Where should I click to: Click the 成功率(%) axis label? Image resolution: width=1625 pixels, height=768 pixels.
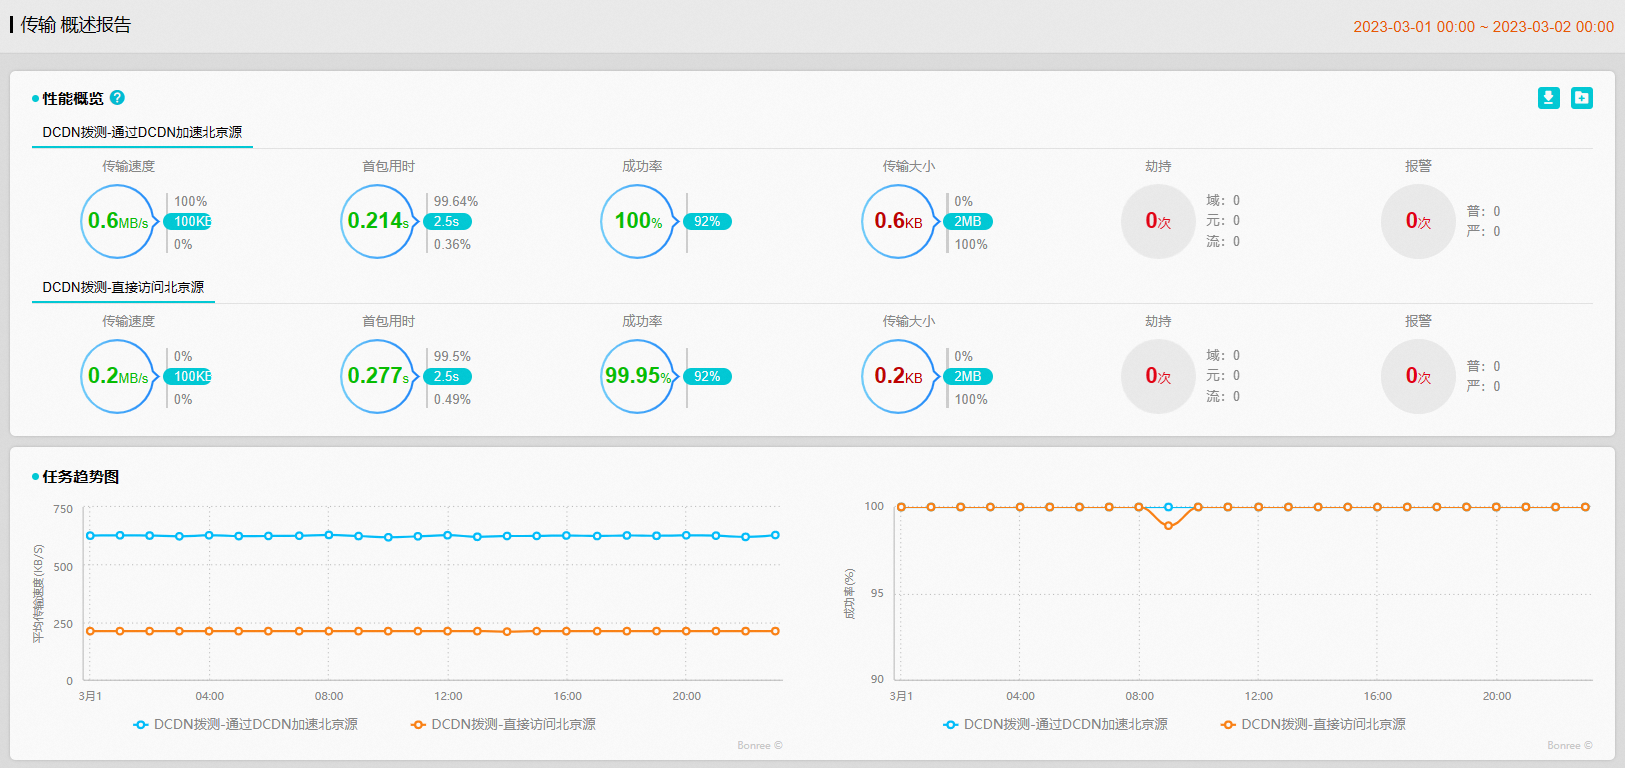850,594
